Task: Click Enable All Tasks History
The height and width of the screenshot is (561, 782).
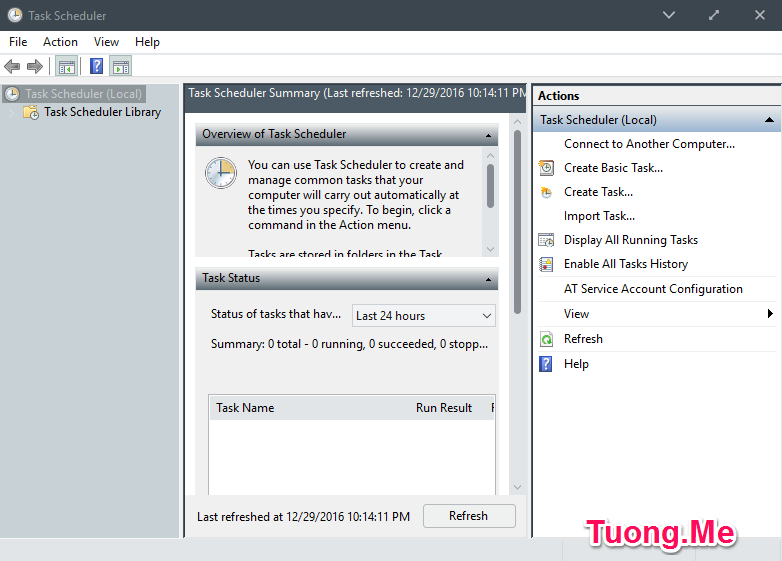Action: point(626,264)
